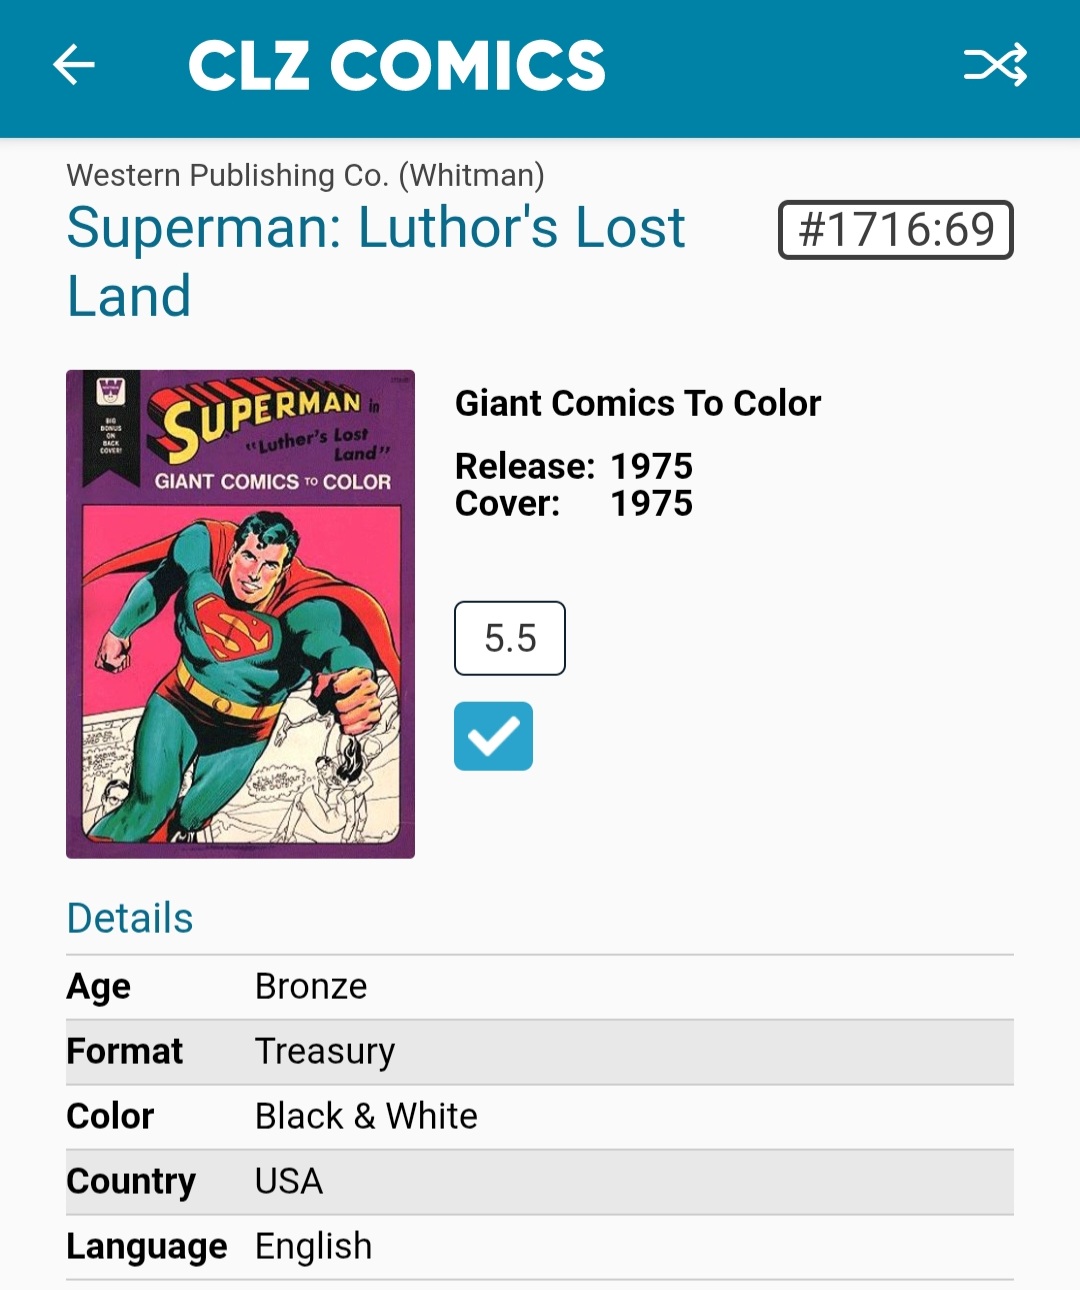Viewport: 1080px width, 1290px height.
Task: Open the Superman: Luthor's Lost Land series link
Action: tap(375, 261)
